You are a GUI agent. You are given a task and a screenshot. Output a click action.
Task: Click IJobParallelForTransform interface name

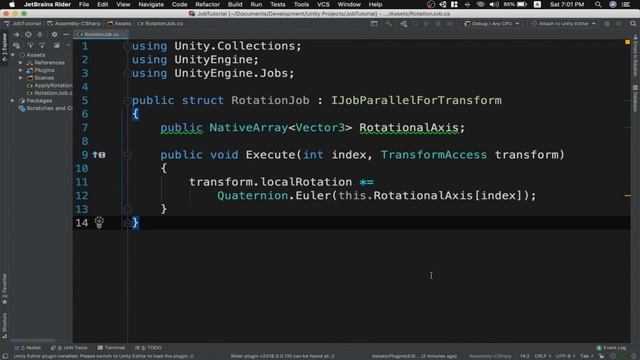[416, 100]
